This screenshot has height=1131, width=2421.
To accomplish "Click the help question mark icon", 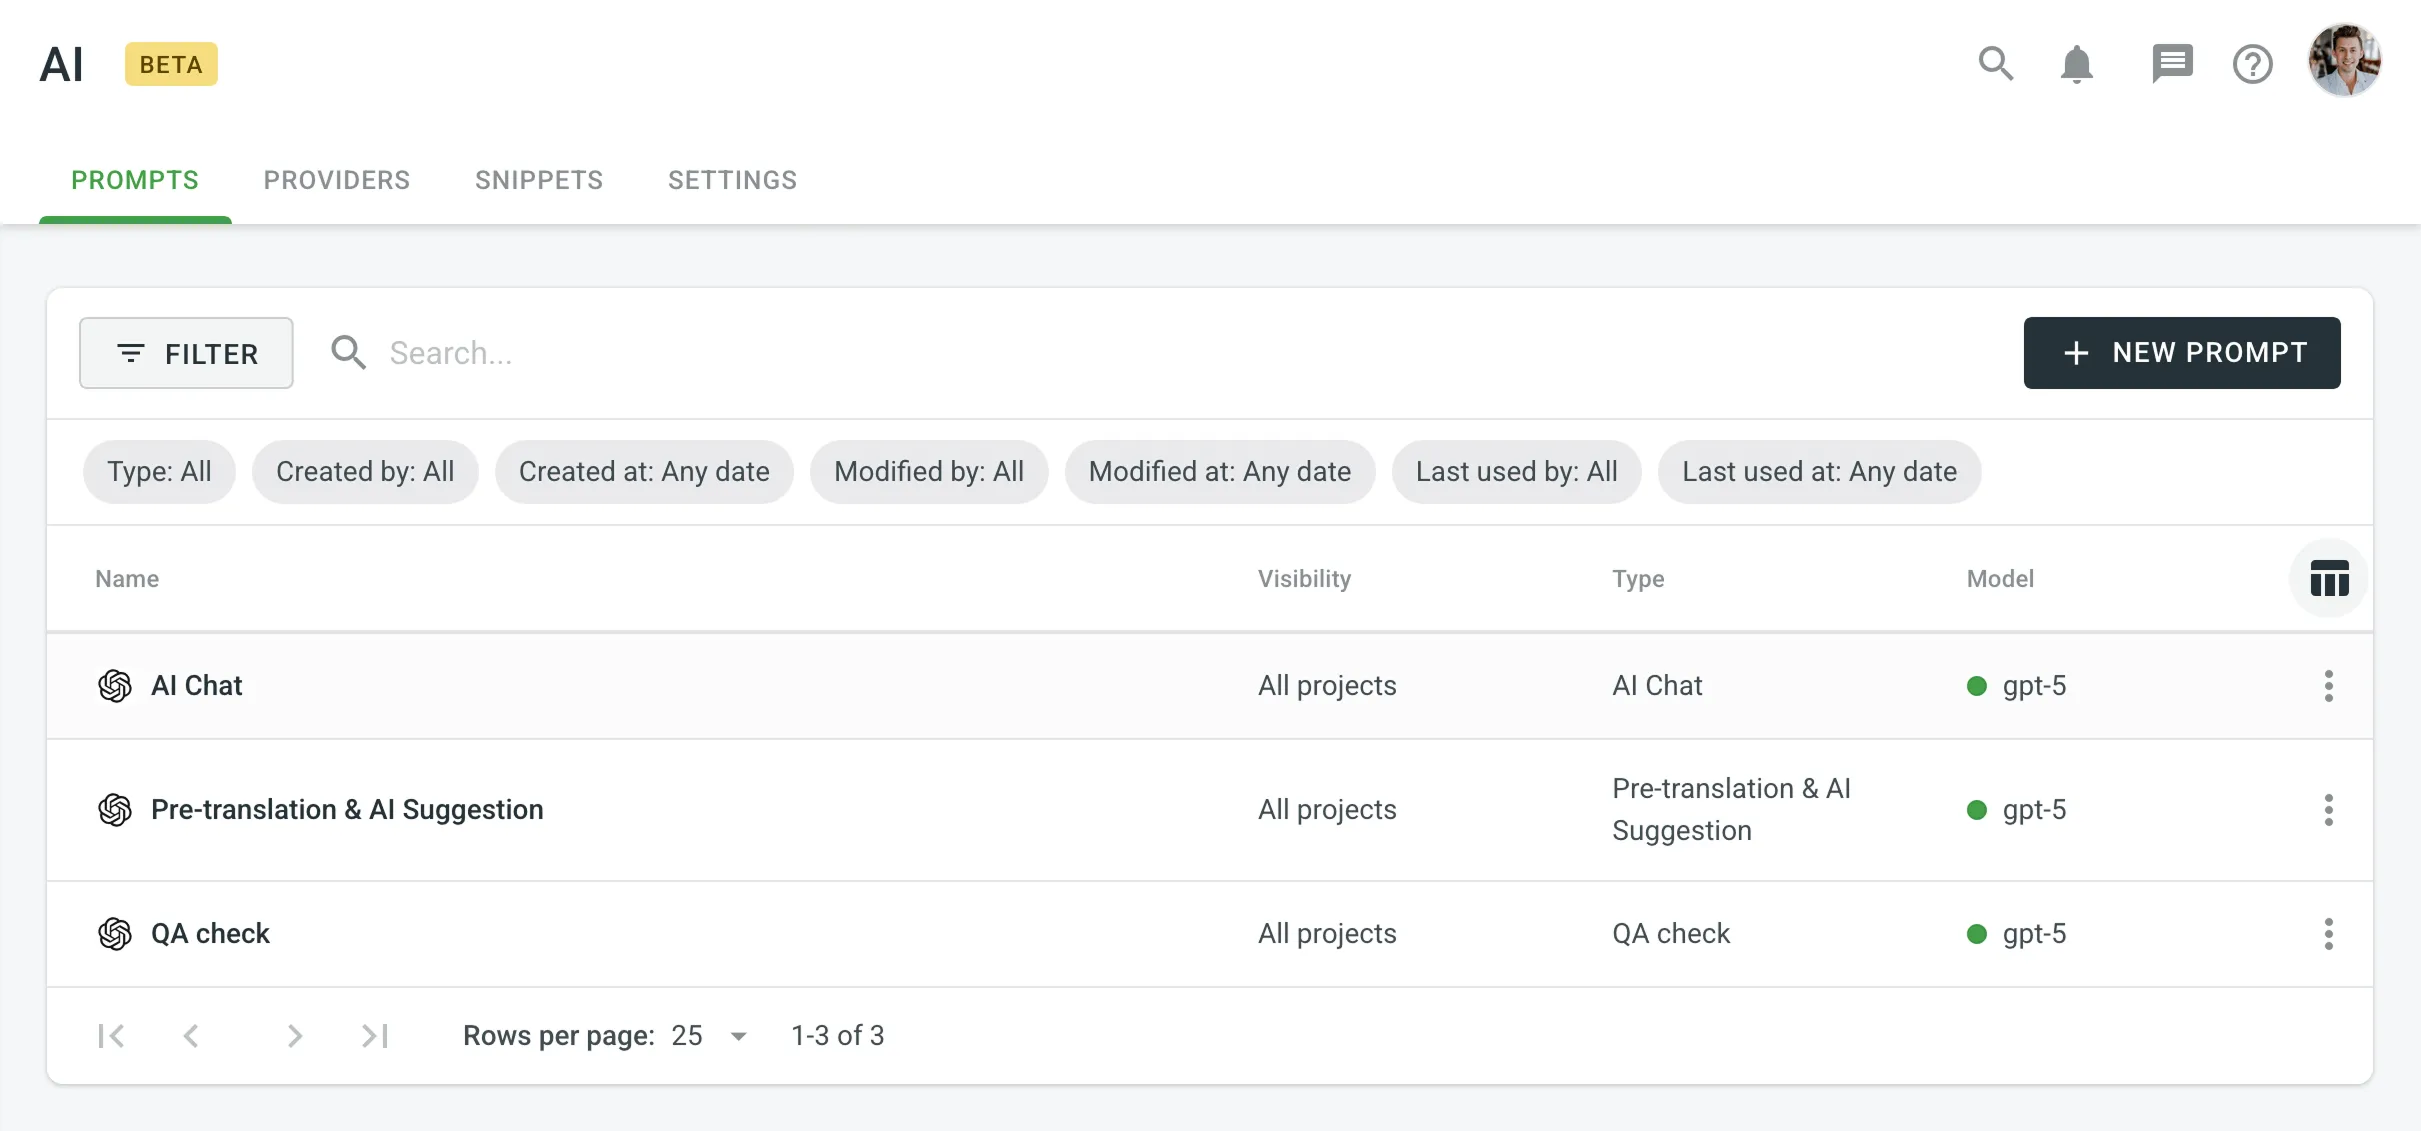I will click(x=2252, y=64).
